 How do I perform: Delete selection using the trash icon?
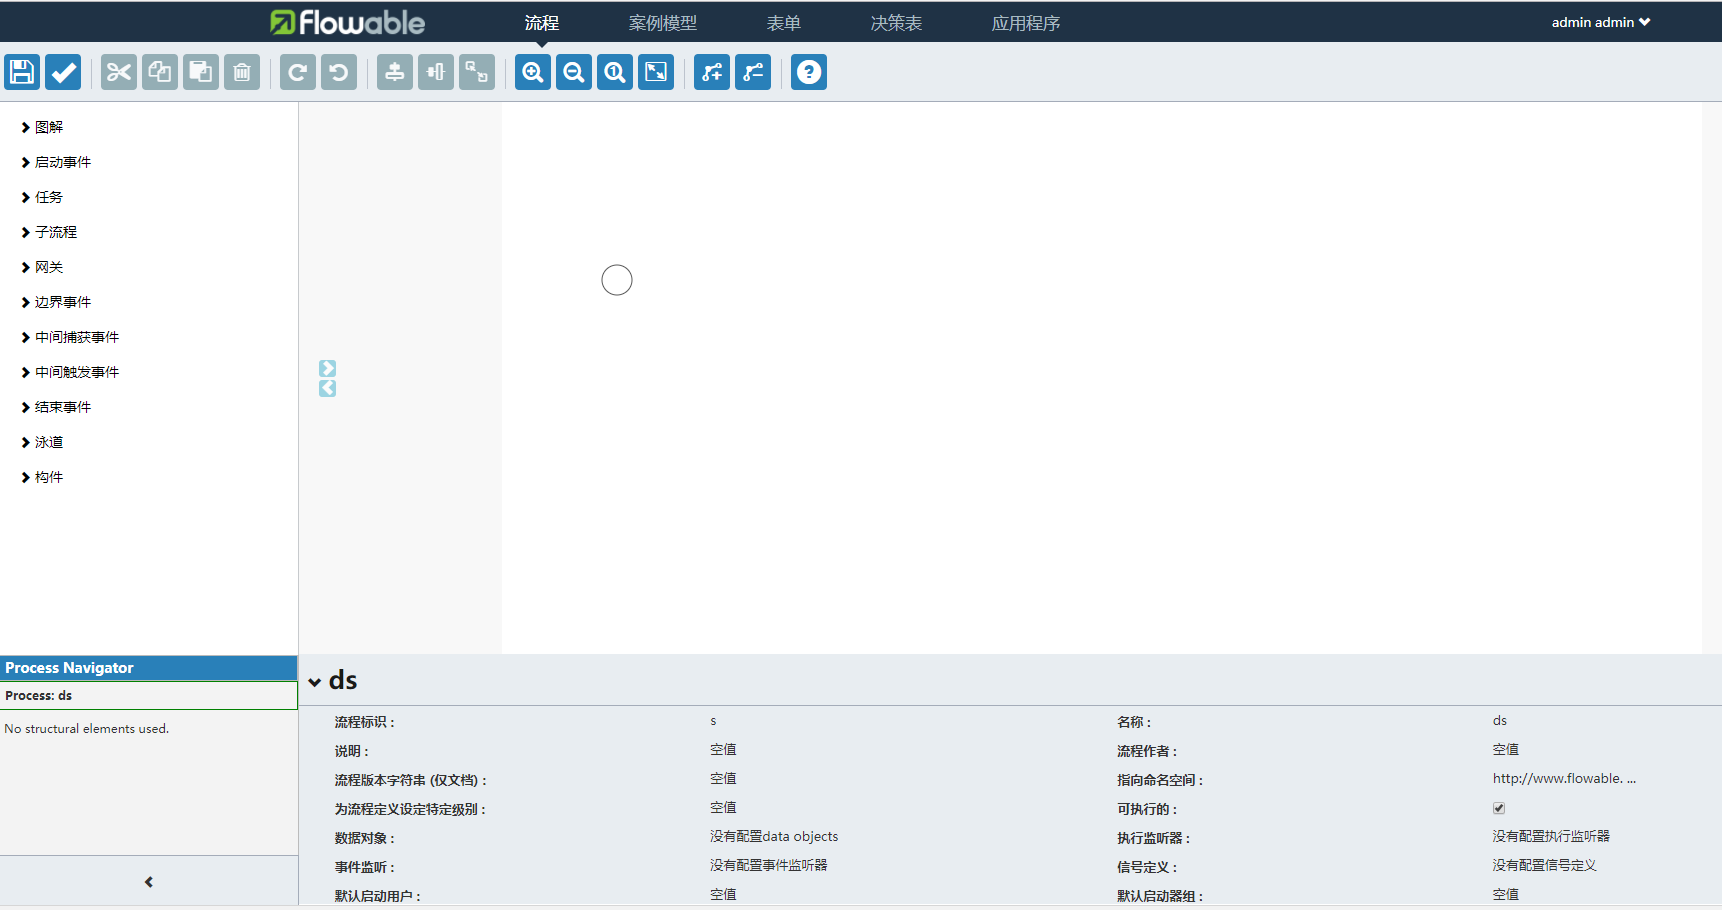[x=241, y=71]
